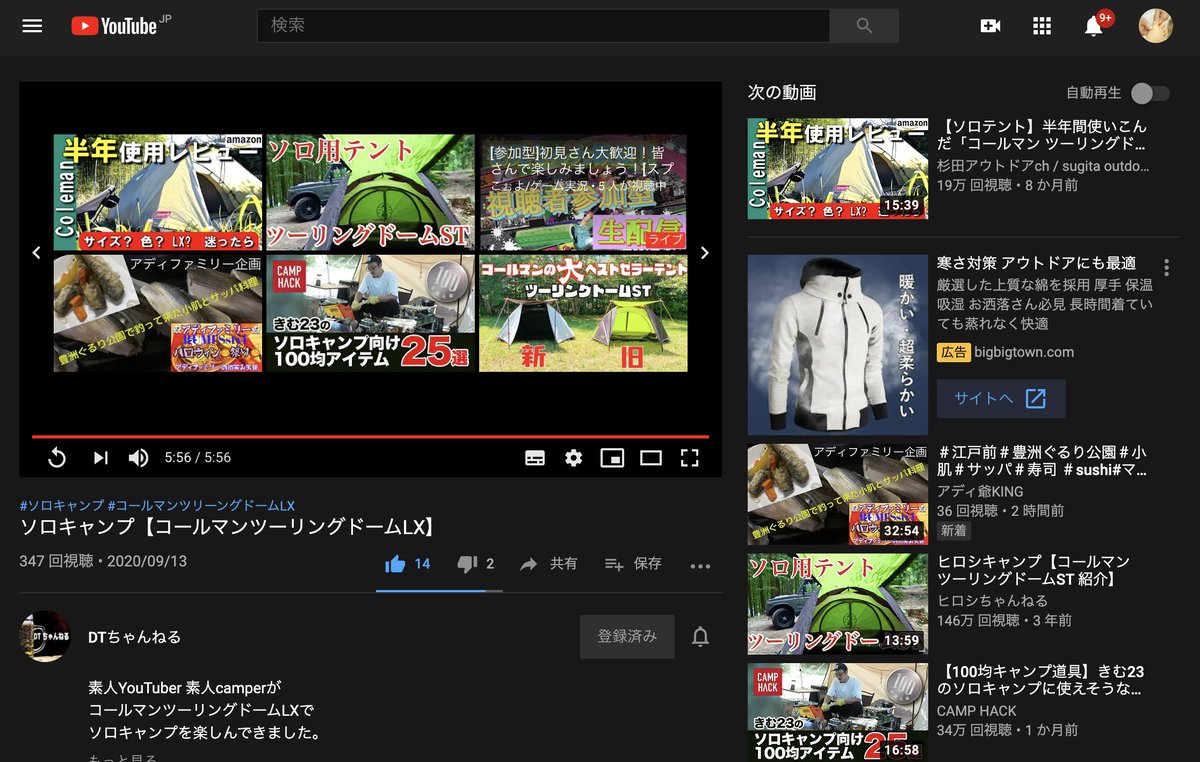This screenshot has width=1200, height=762.
Task: Open the DTちゃんねる channel name
Action: tap(135, 637)
